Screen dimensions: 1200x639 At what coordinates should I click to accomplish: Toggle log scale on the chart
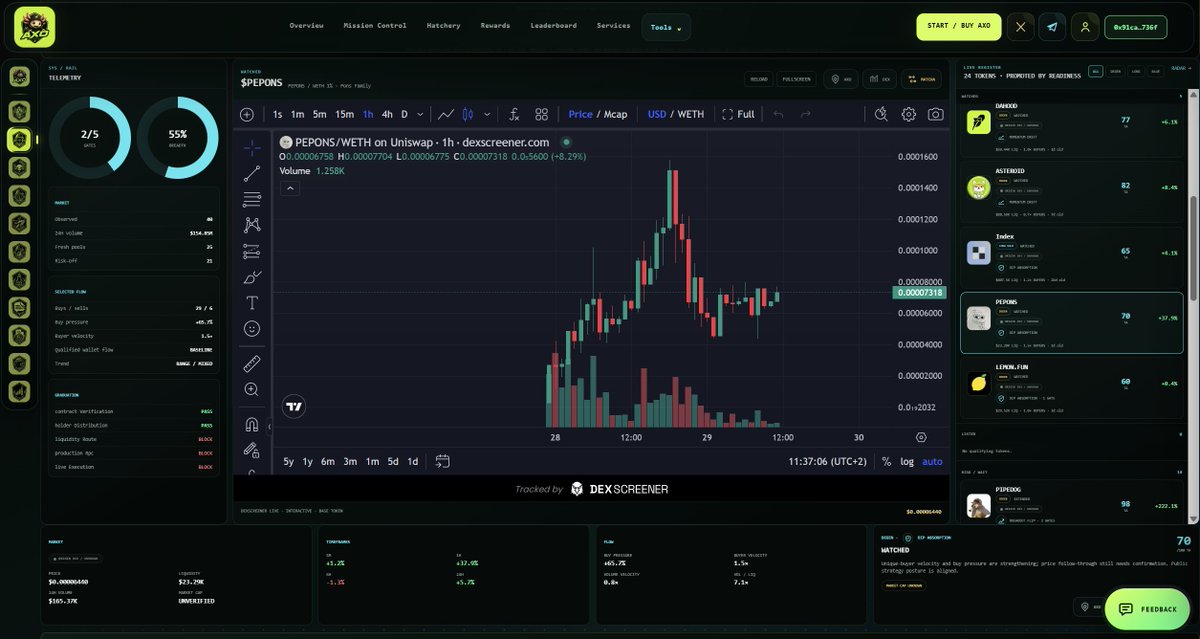(907, 461)
